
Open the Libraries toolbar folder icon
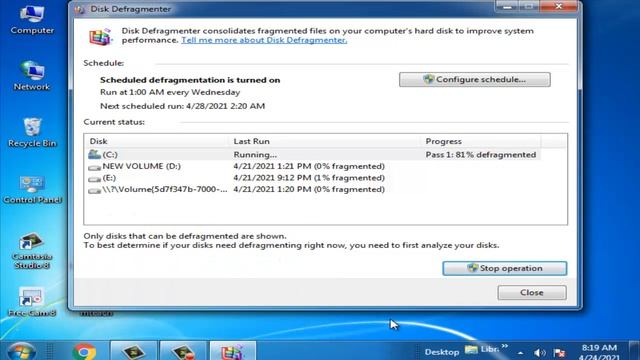(x=471, y=350)
